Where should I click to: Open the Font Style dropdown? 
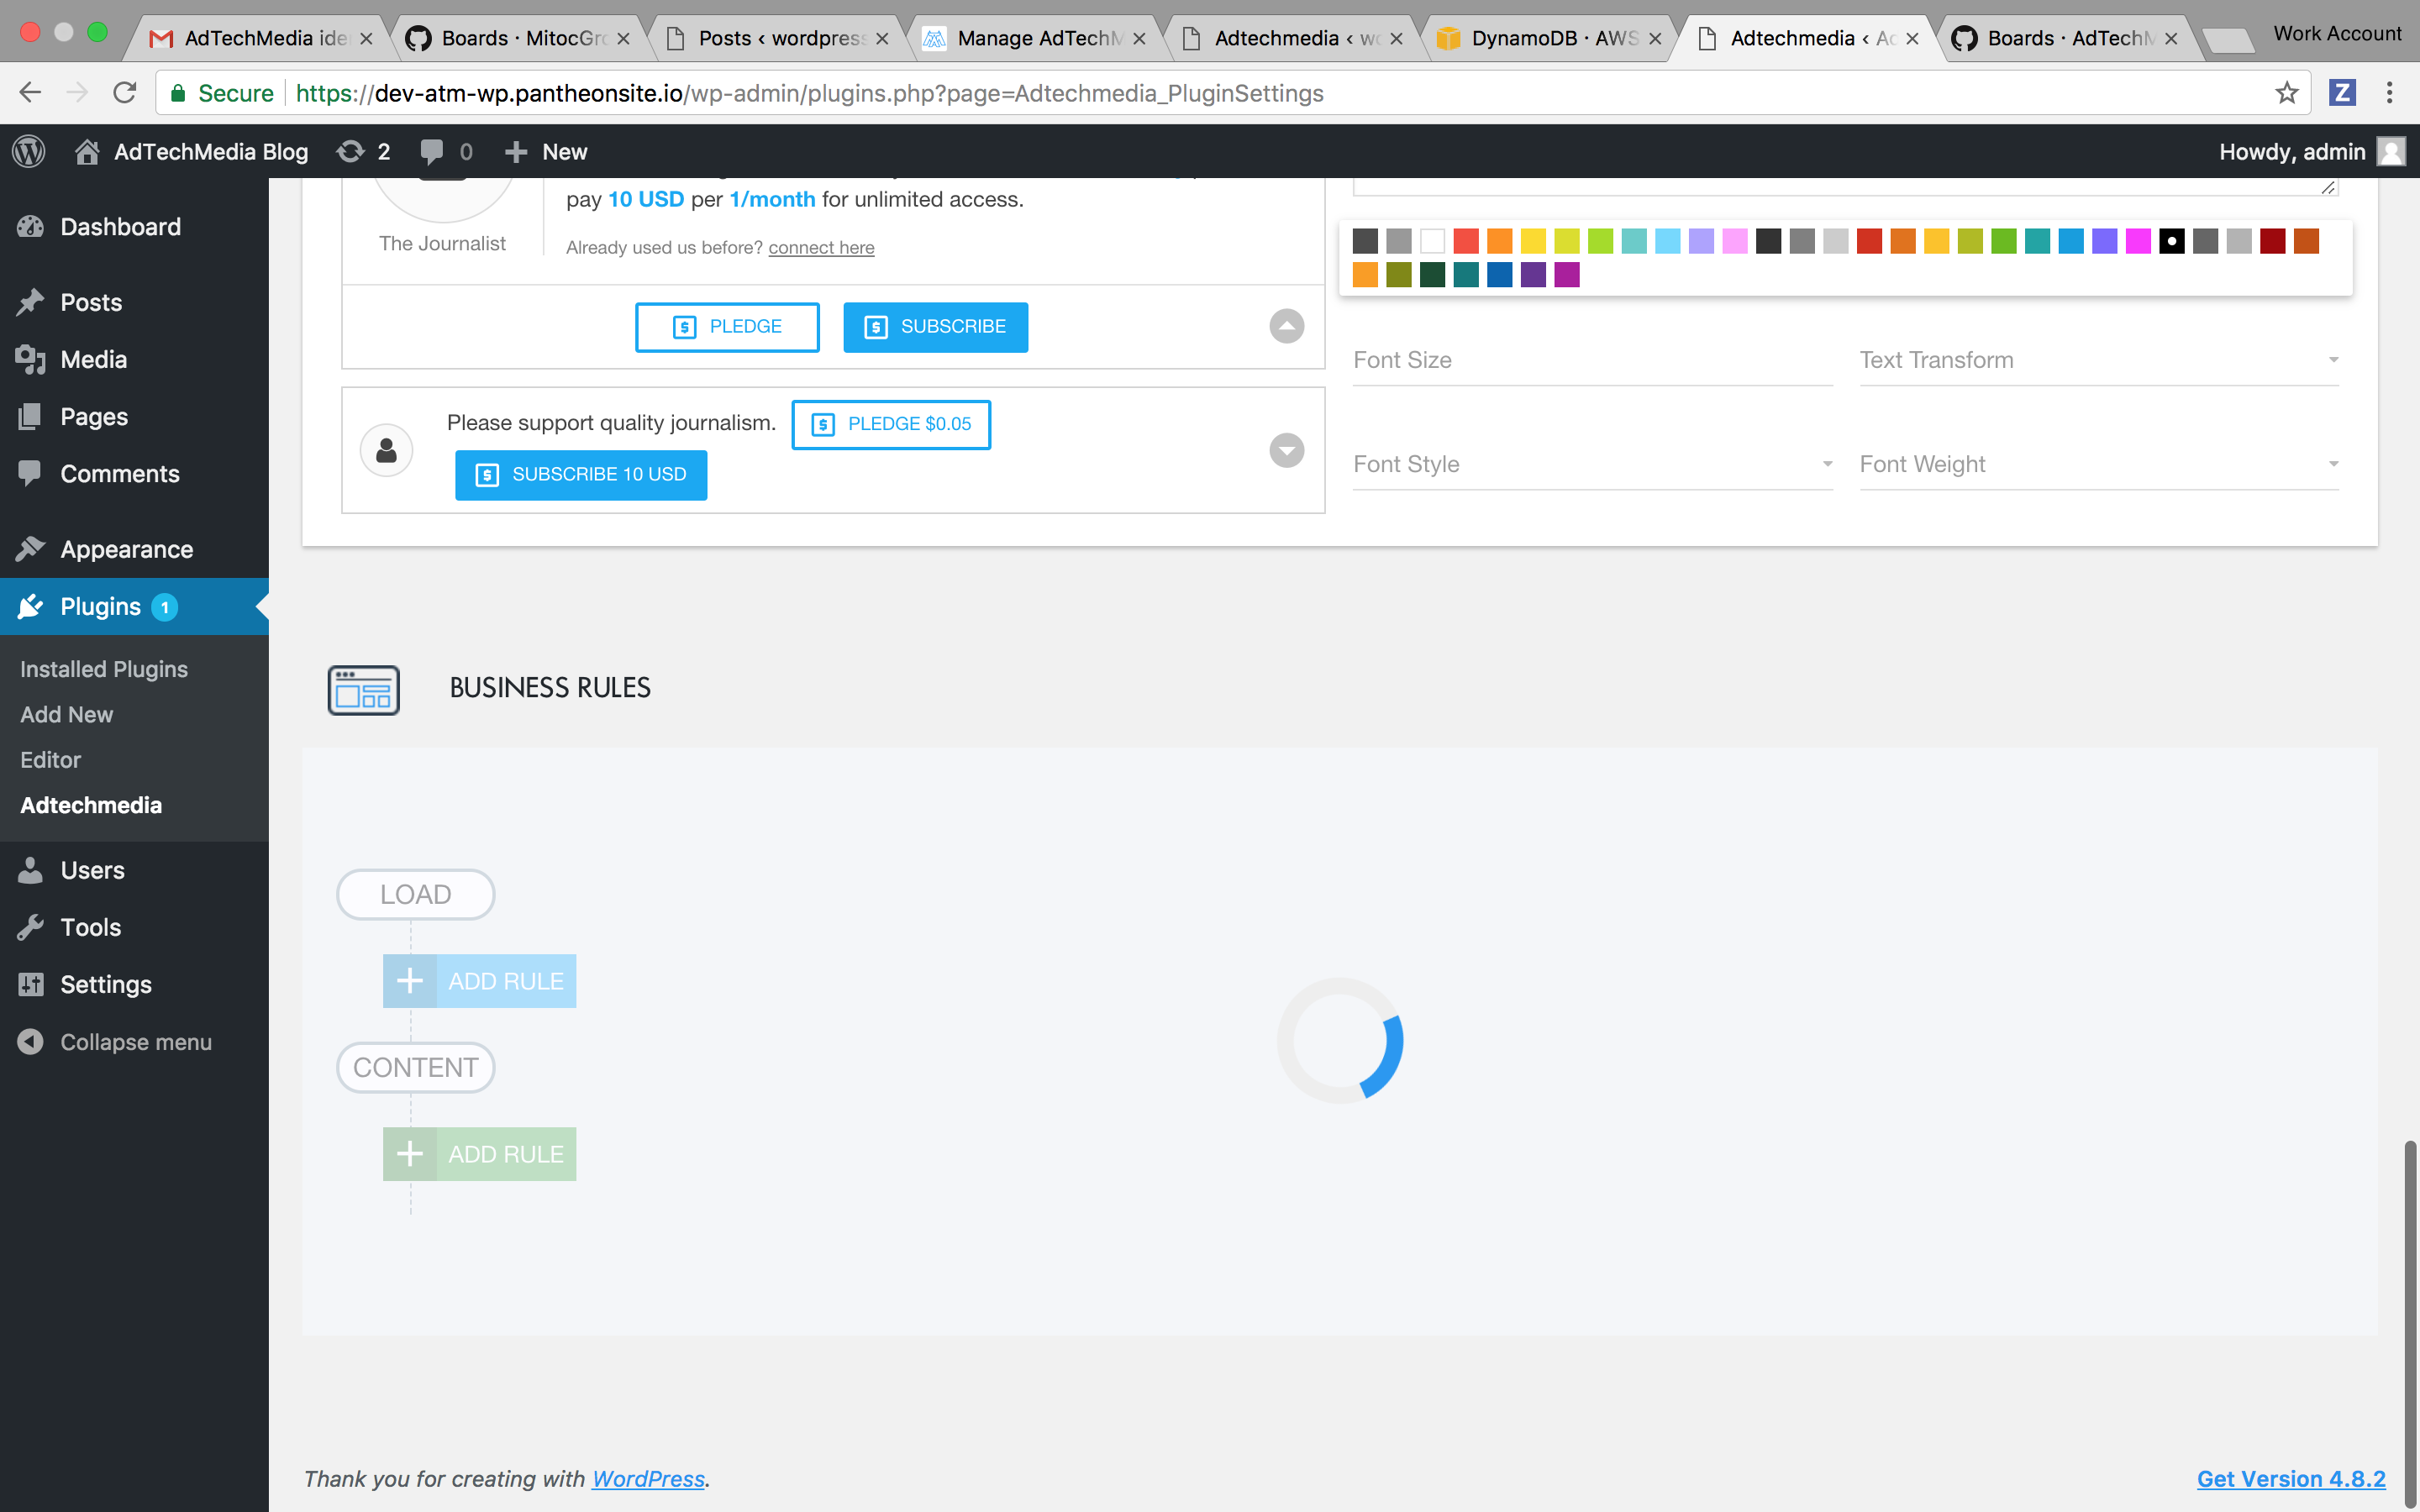tap(1592, 464)
